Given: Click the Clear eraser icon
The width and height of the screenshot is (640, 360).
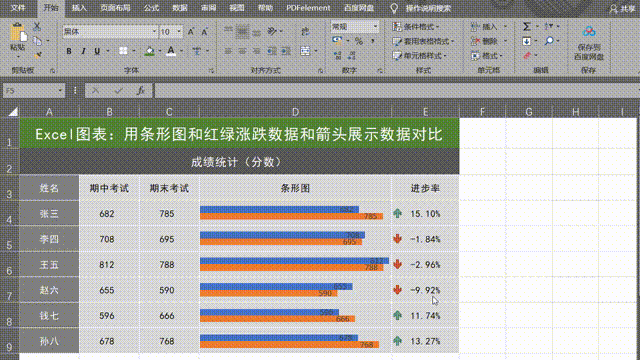Looking at the screenshot, I should [x=527, y=55].
